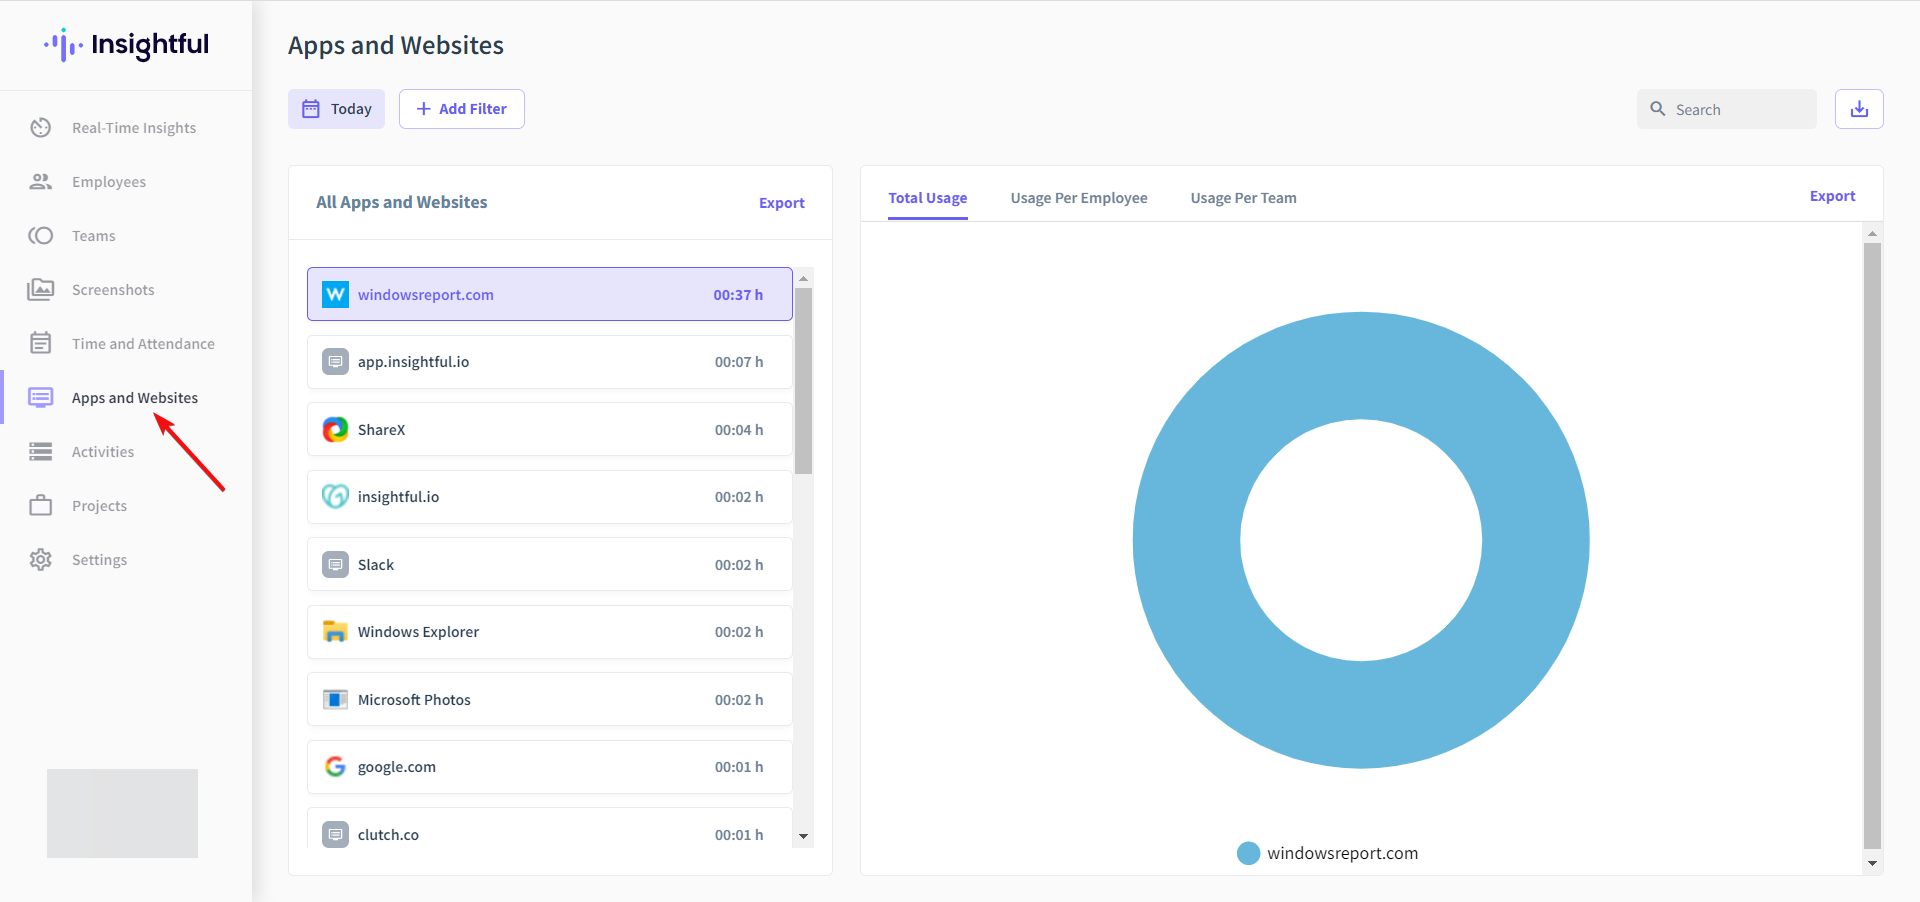
Task: Click the ShareX app icon
Action: pyautogui.click(x=335, y=430)
